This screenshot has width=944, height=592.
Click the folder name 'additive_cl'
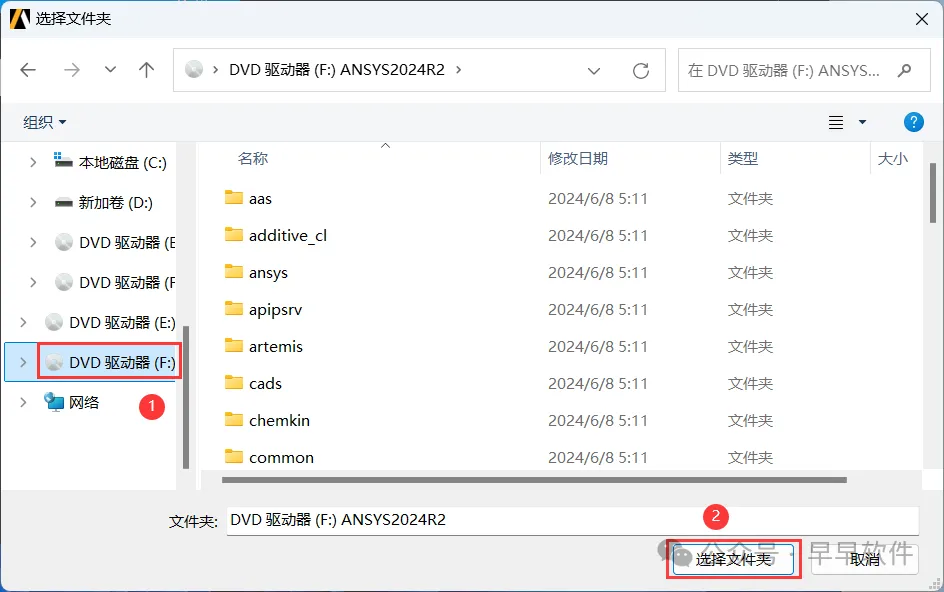pos(288,235)
